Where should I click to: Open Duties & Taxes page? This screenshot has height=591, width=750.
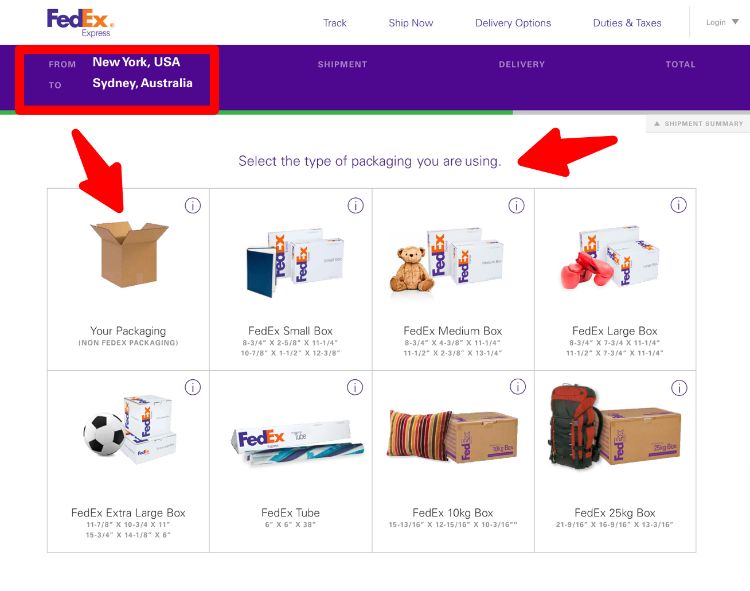(627, 23)
